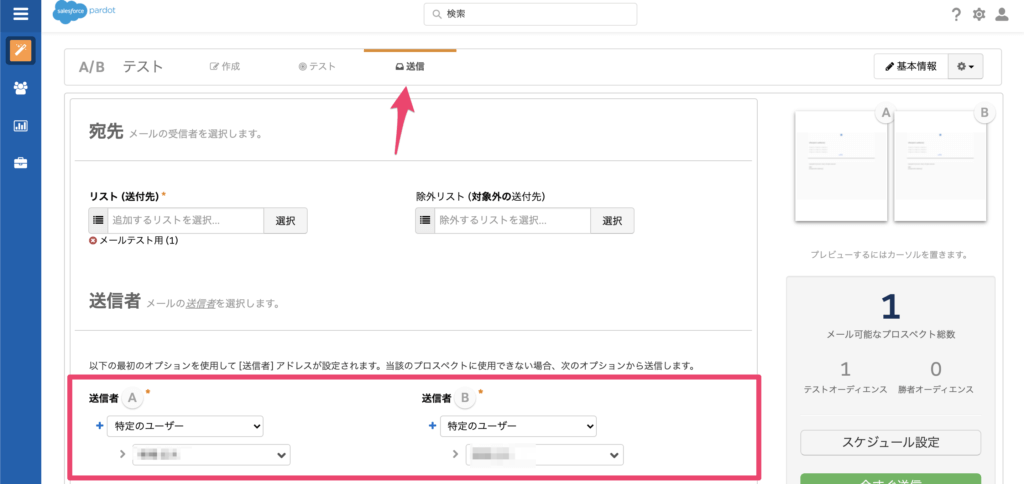Click the 検索 search field

(530, 14)
